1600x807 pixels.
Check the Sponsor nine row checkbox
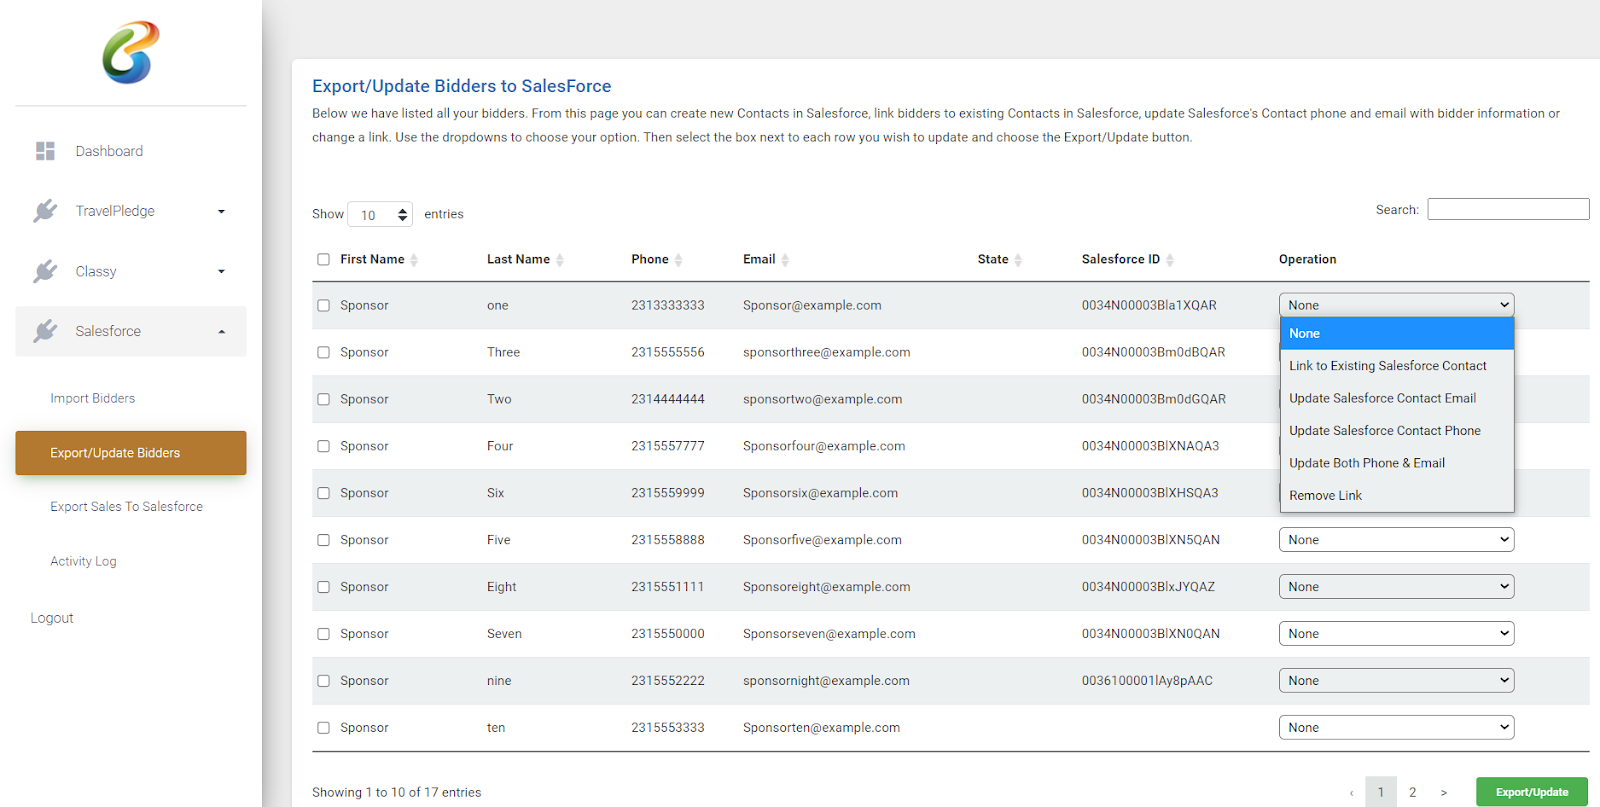click(x=323, y=681)
